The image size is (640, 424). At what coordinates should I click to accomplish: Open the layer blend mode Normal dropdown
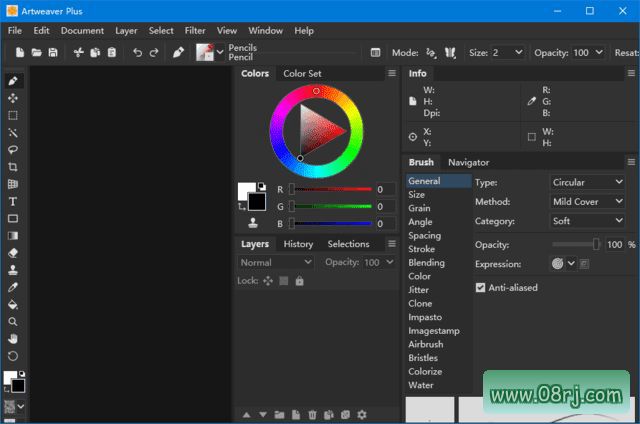(276, 262)
